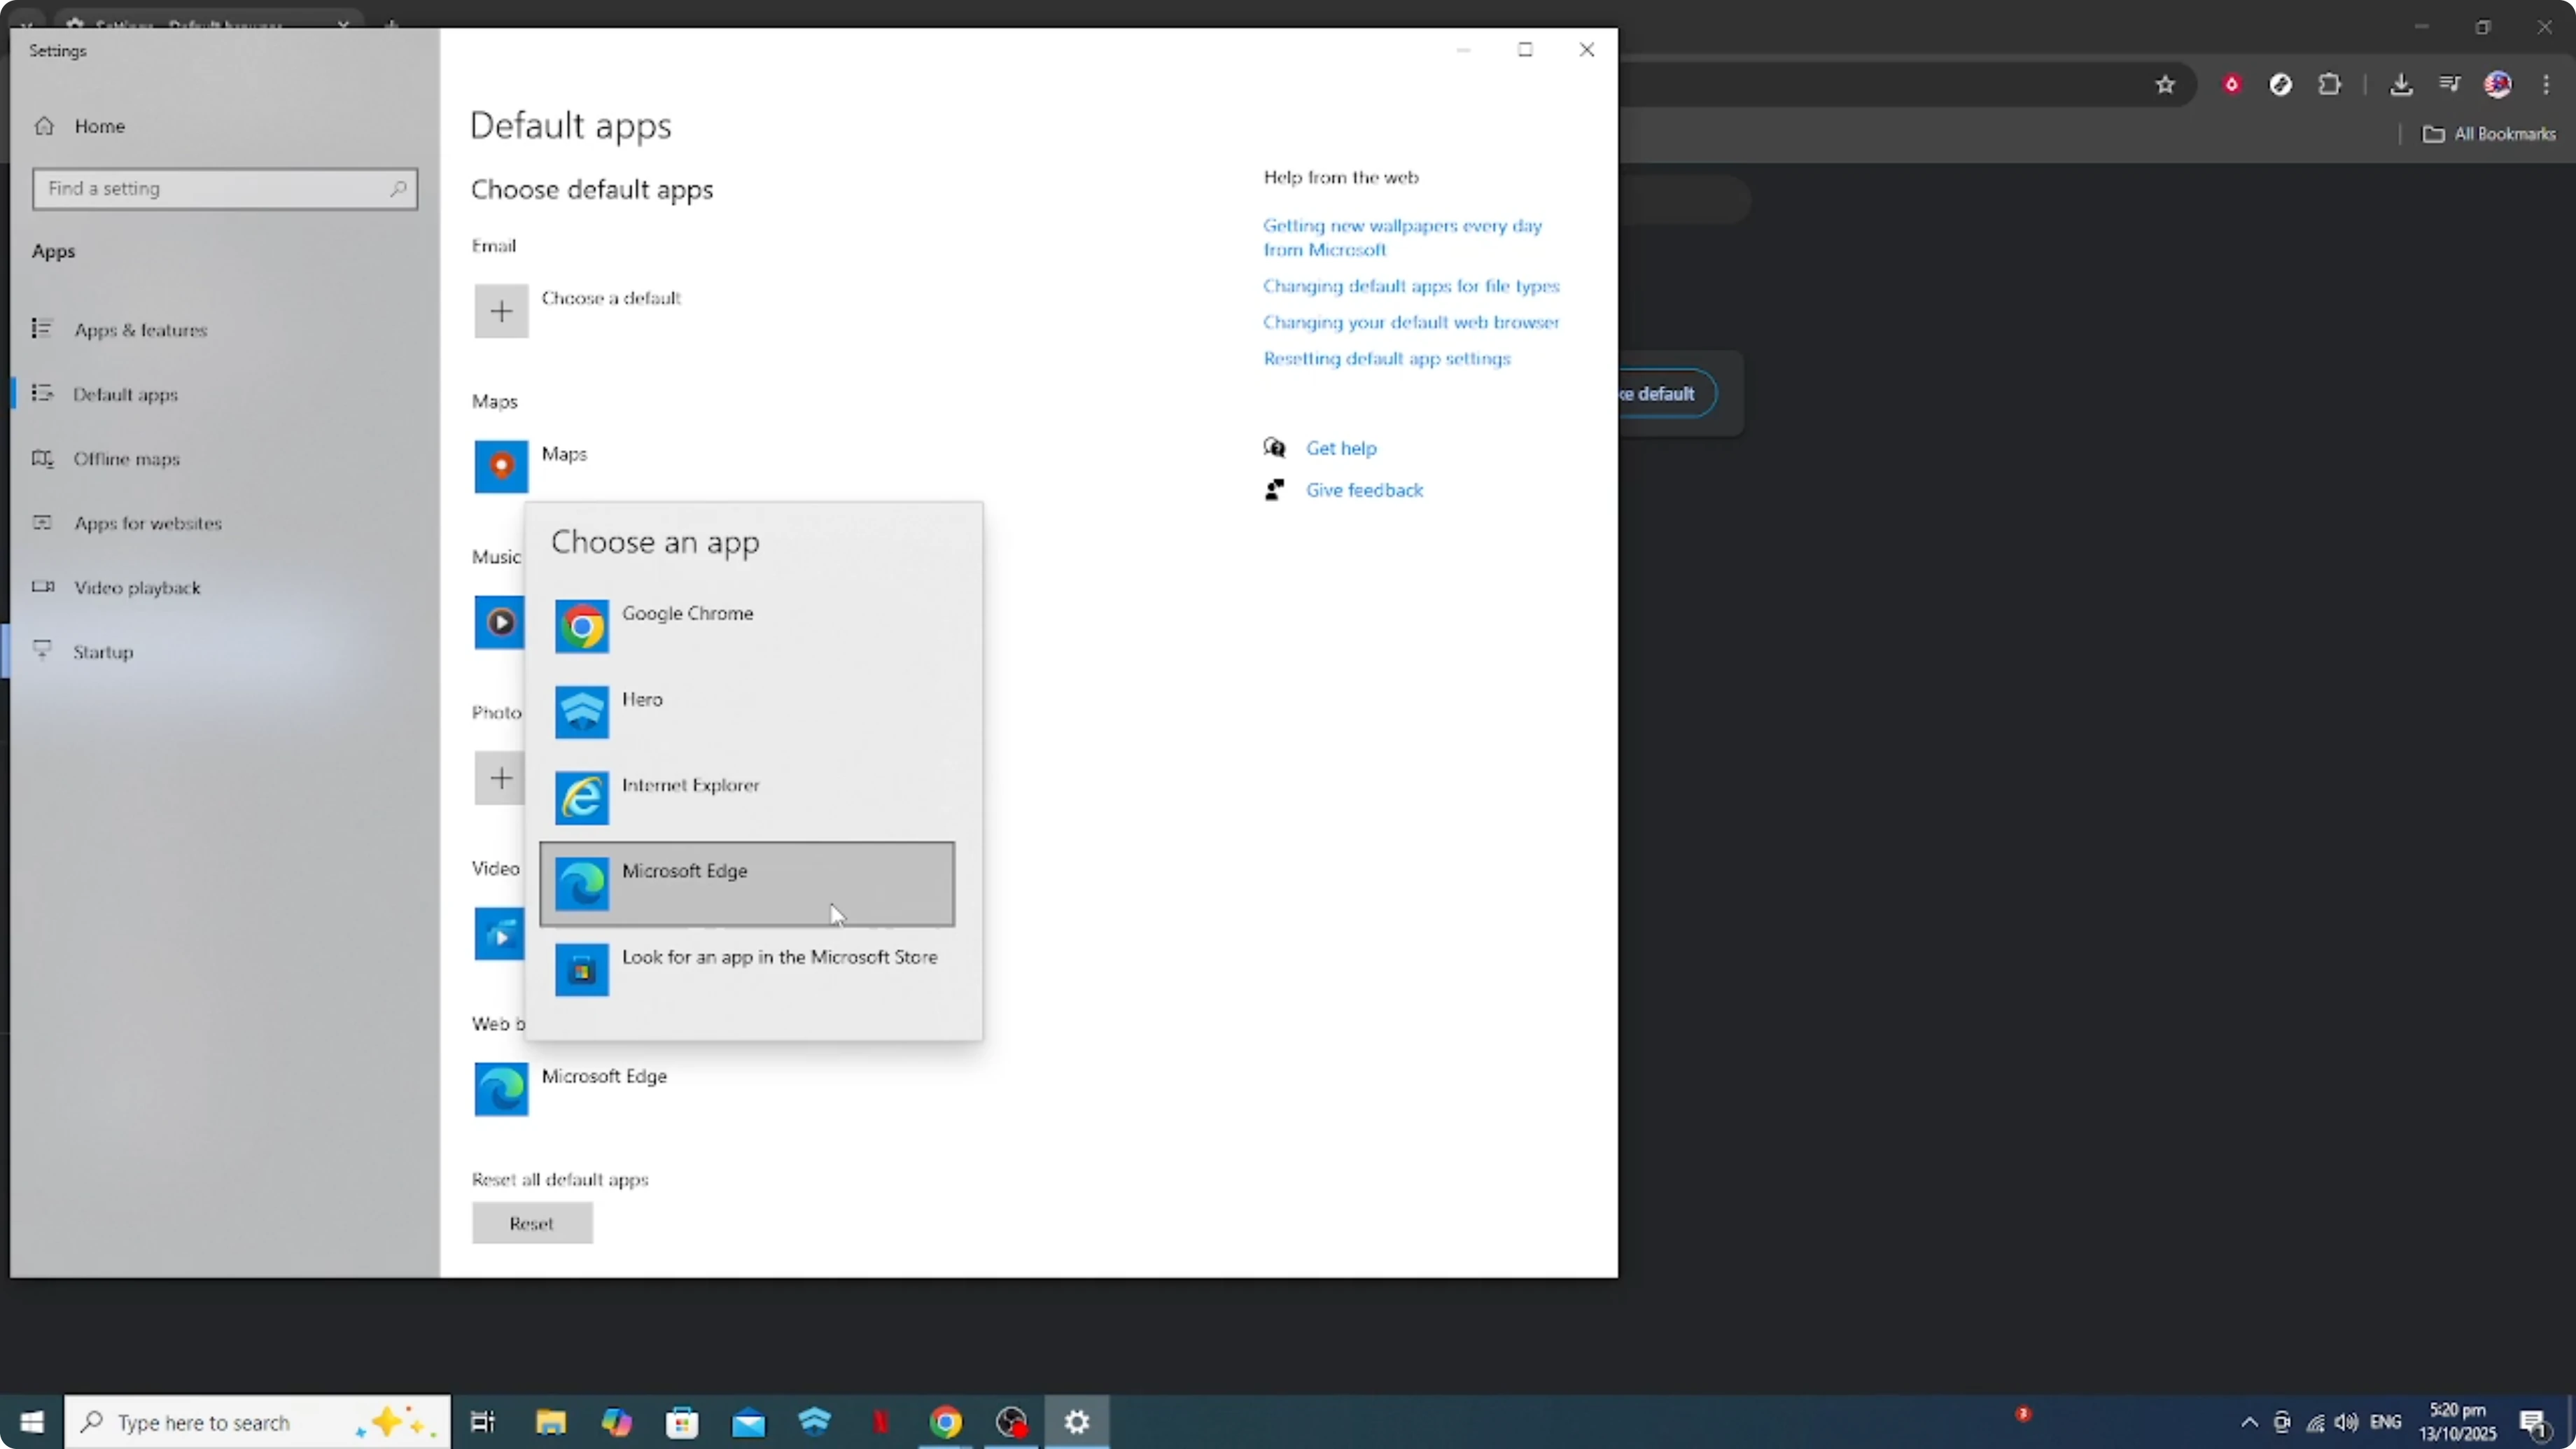Click the Give feedback icon
Viewport: 2576px width, 1449px height.
[1275, 490]
